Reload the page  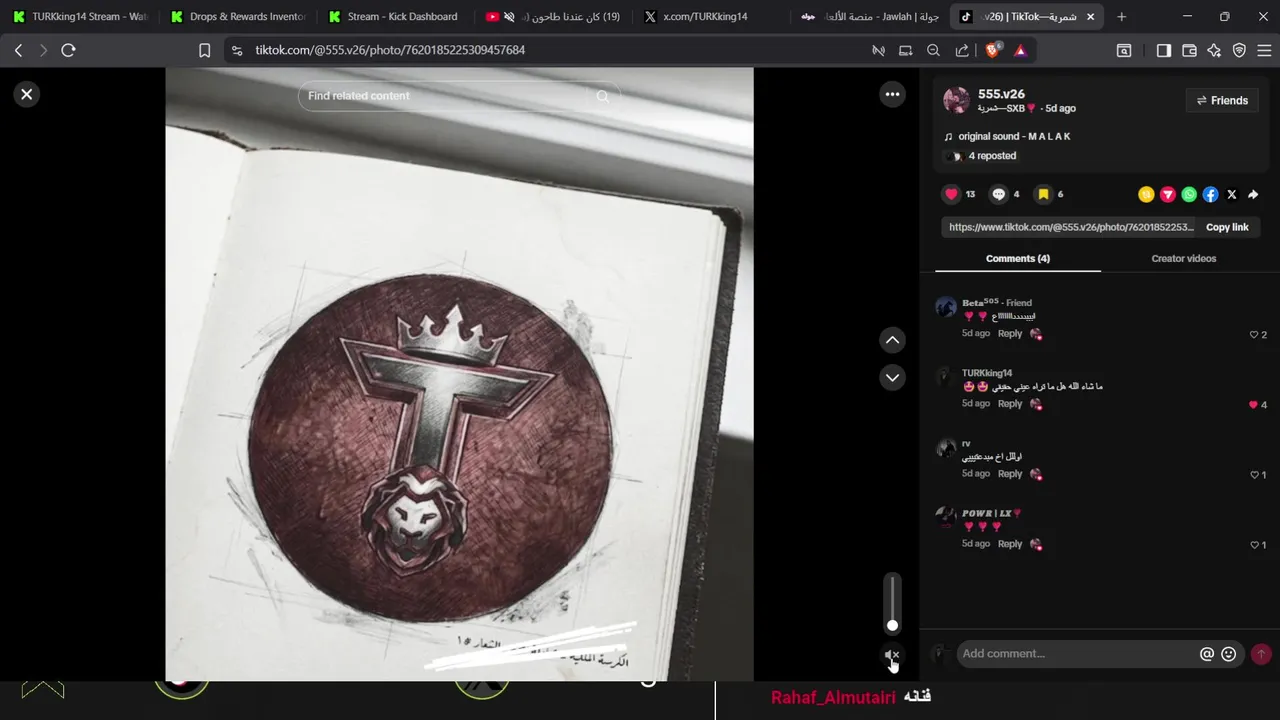pyautogui.click(x=68, y=50)
